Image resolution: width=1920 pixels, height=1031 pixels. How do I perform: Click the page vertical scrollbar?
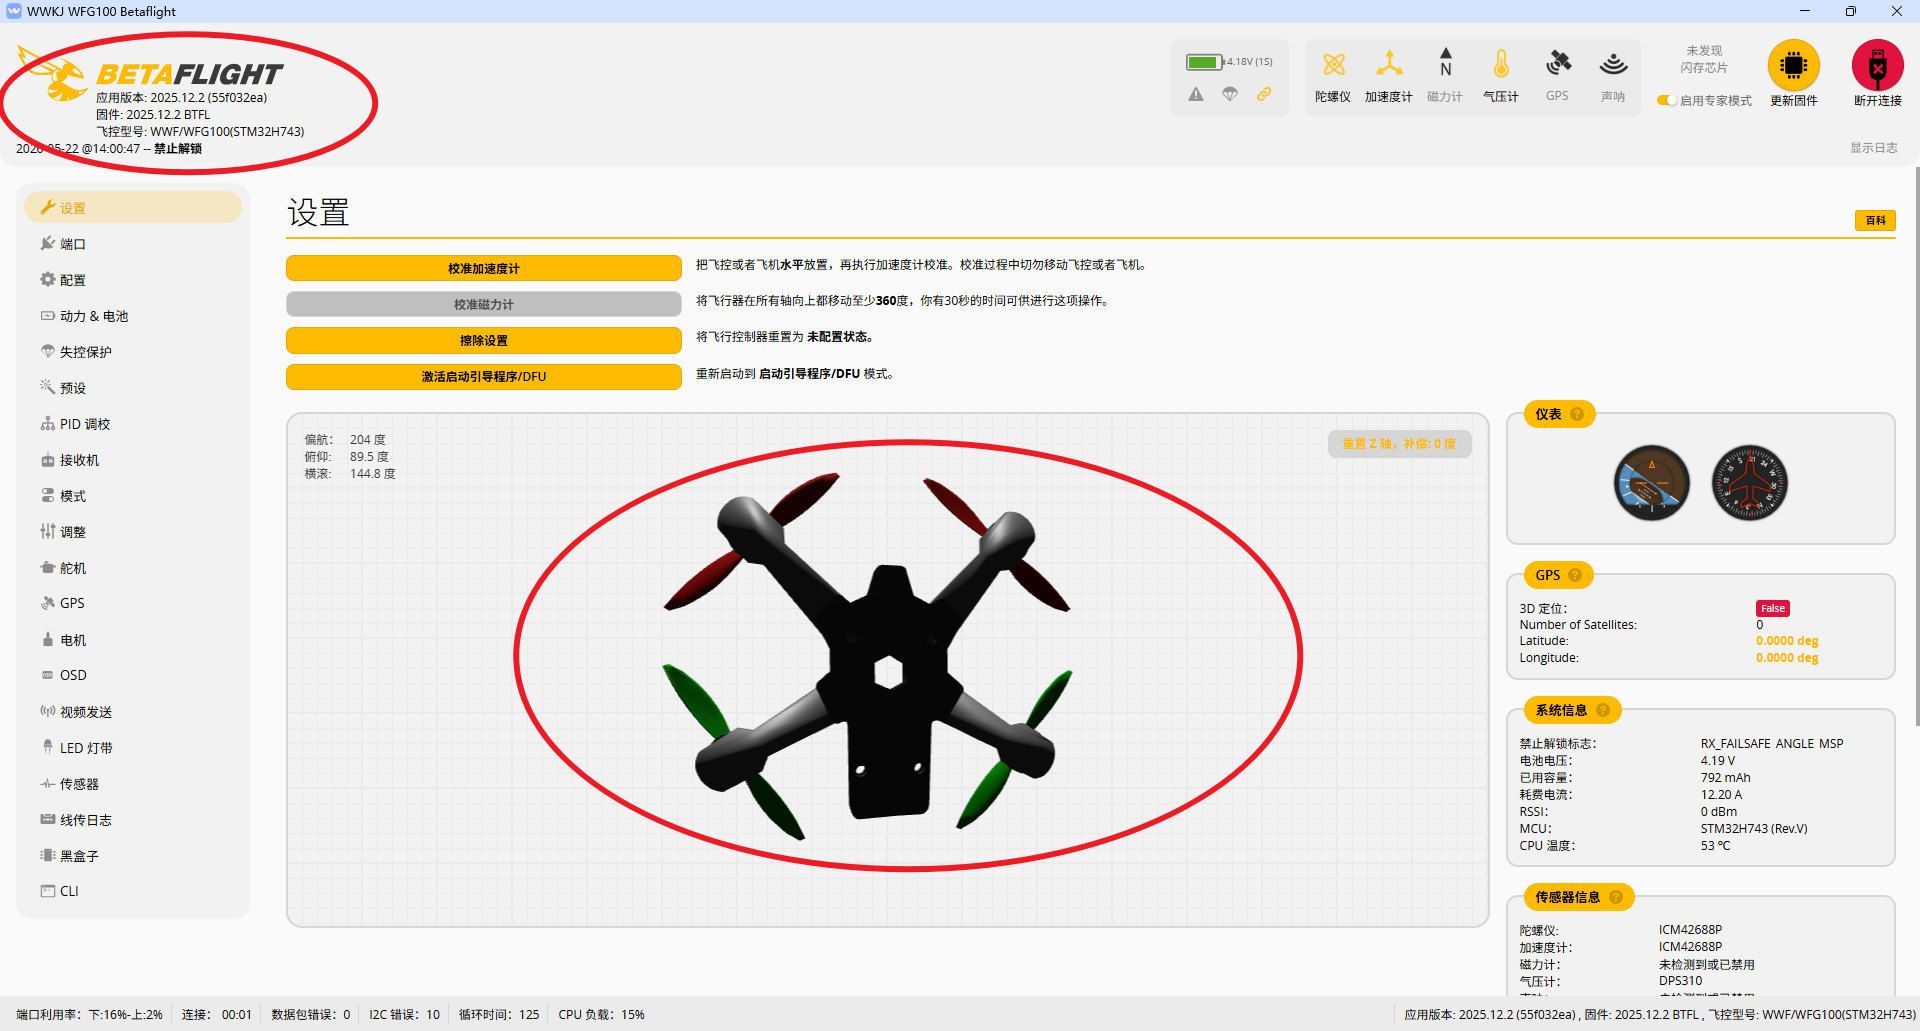coord(1916,446)
